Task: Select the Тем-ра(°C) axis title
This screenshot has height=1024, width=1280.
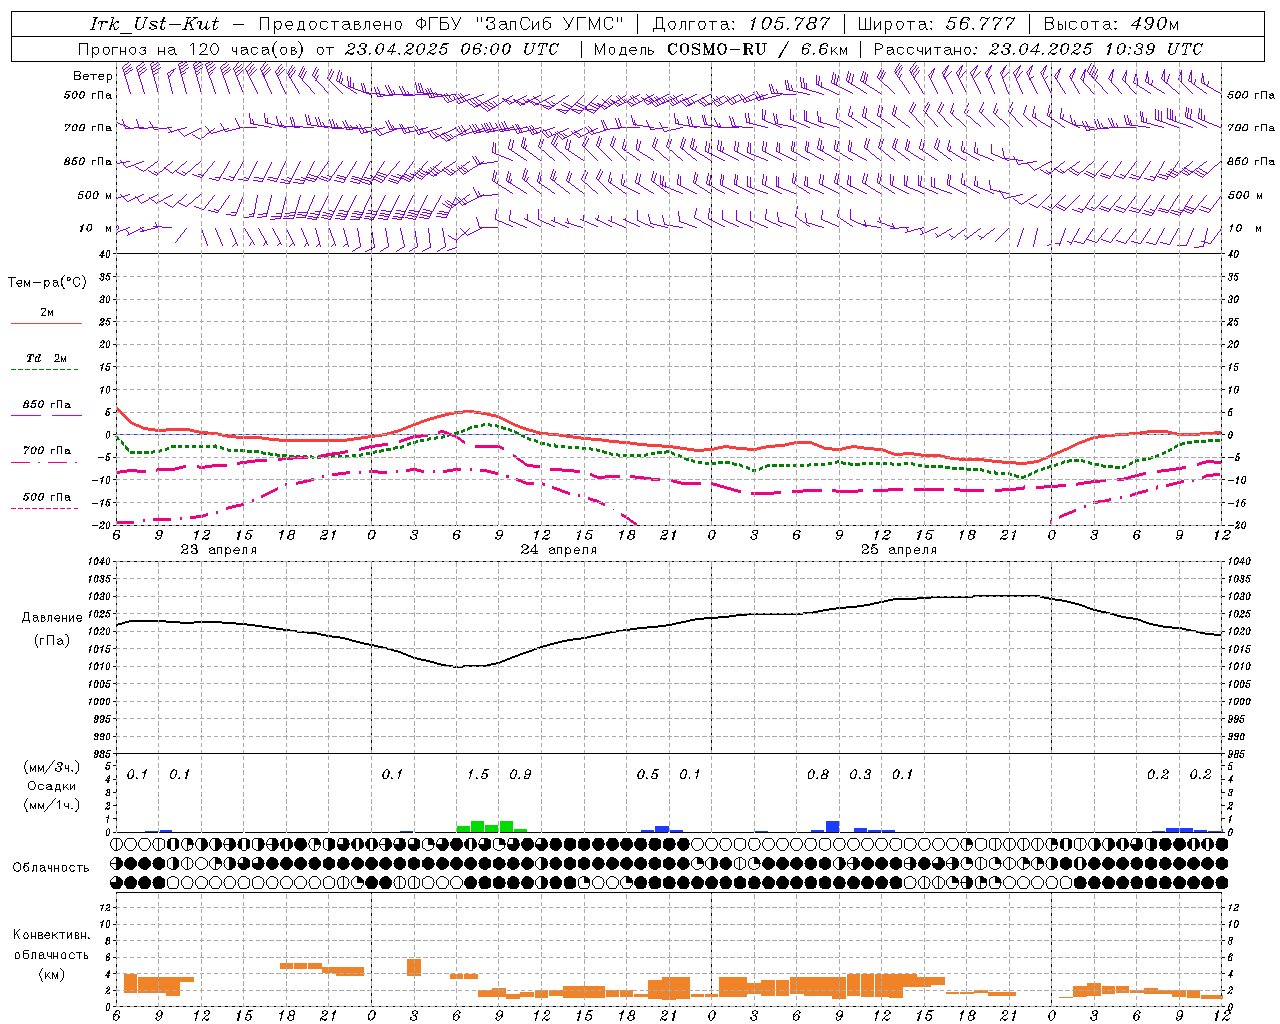Action: tap(47, 283)
